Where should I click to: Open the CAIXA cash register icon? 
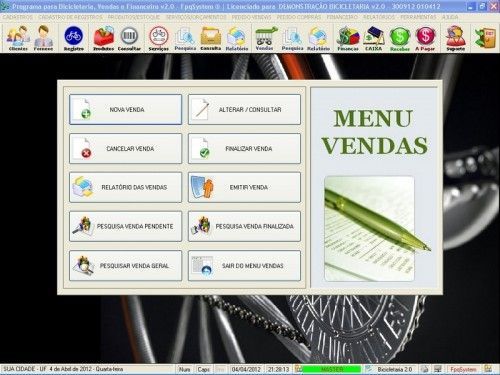pos(374,38)
